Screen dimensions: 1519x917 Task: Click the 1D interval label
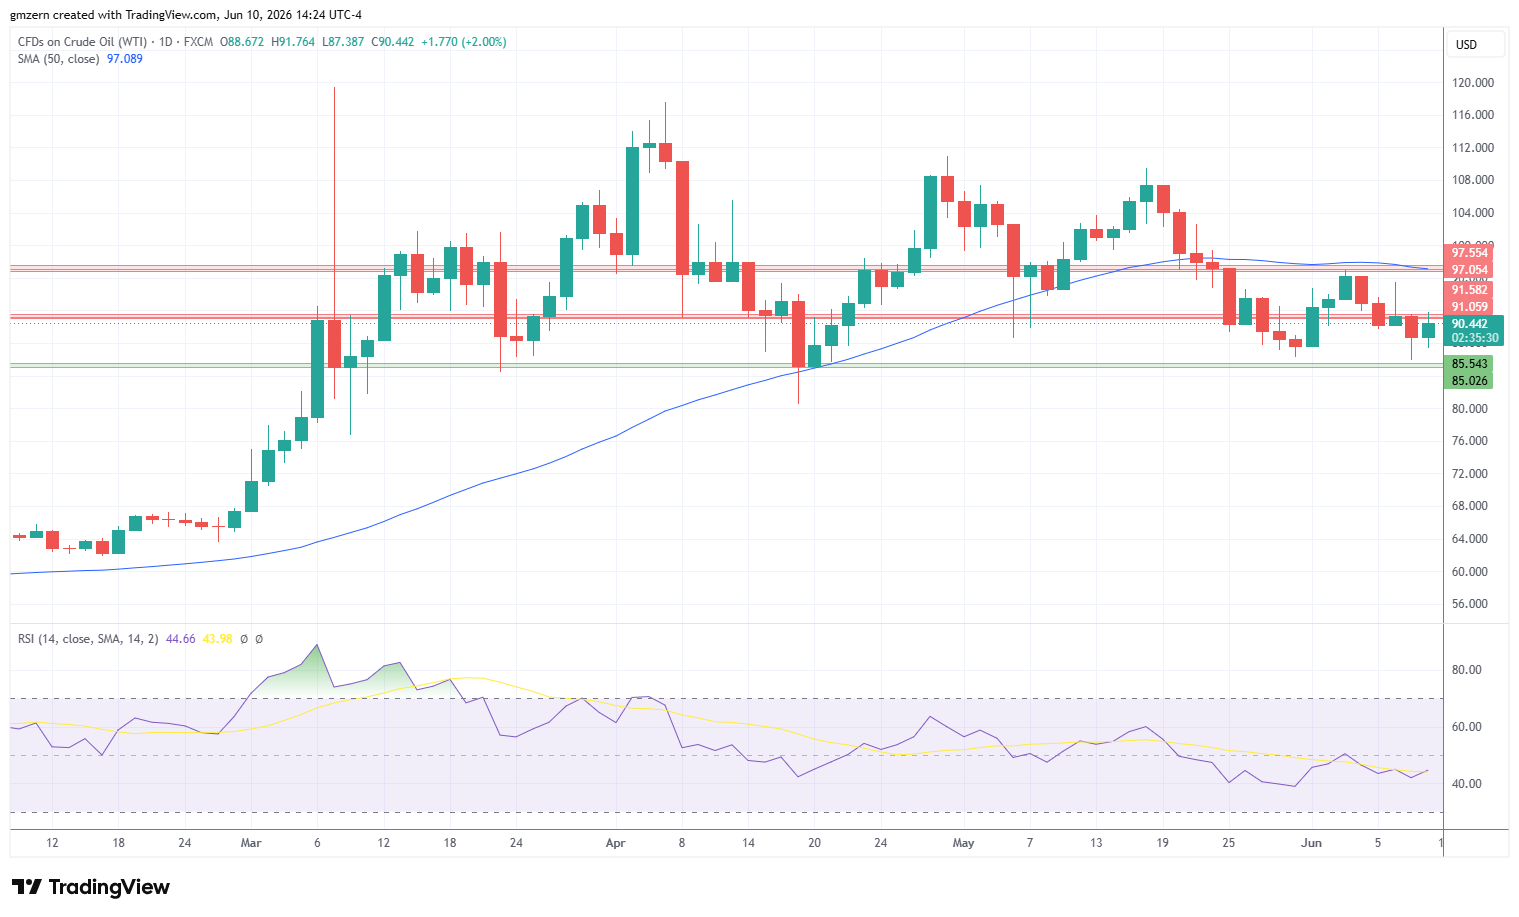[166, 42]
